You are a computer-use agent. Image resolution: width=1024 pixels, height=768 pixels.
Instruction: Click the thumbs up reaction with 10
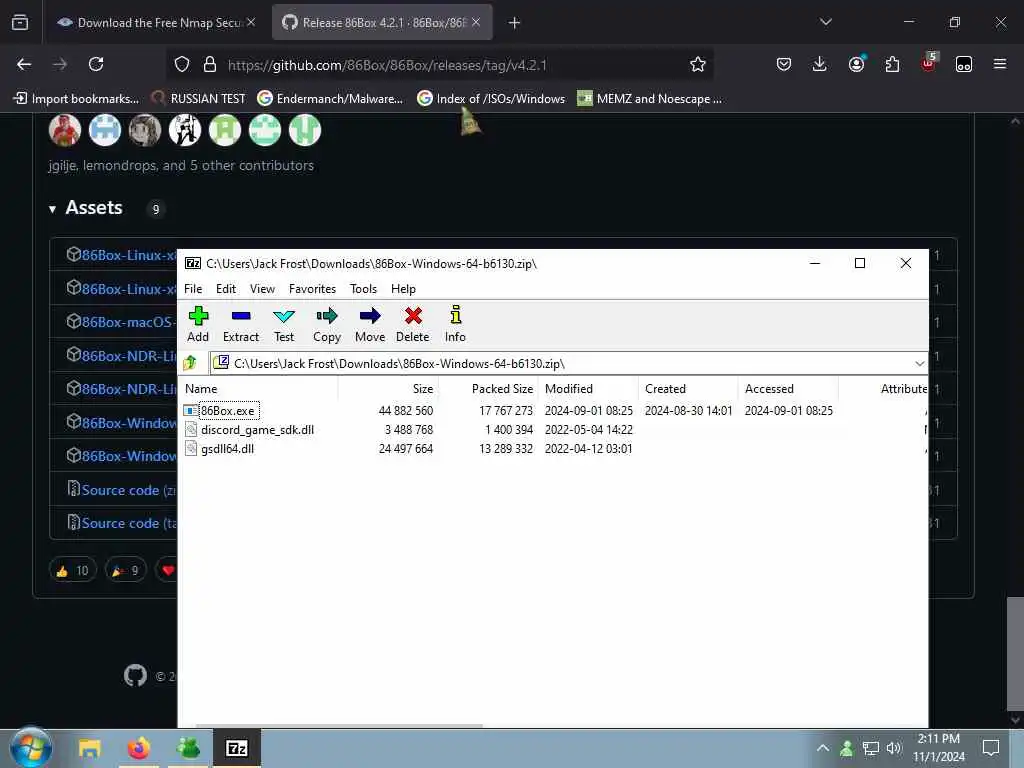pos(72,571)
